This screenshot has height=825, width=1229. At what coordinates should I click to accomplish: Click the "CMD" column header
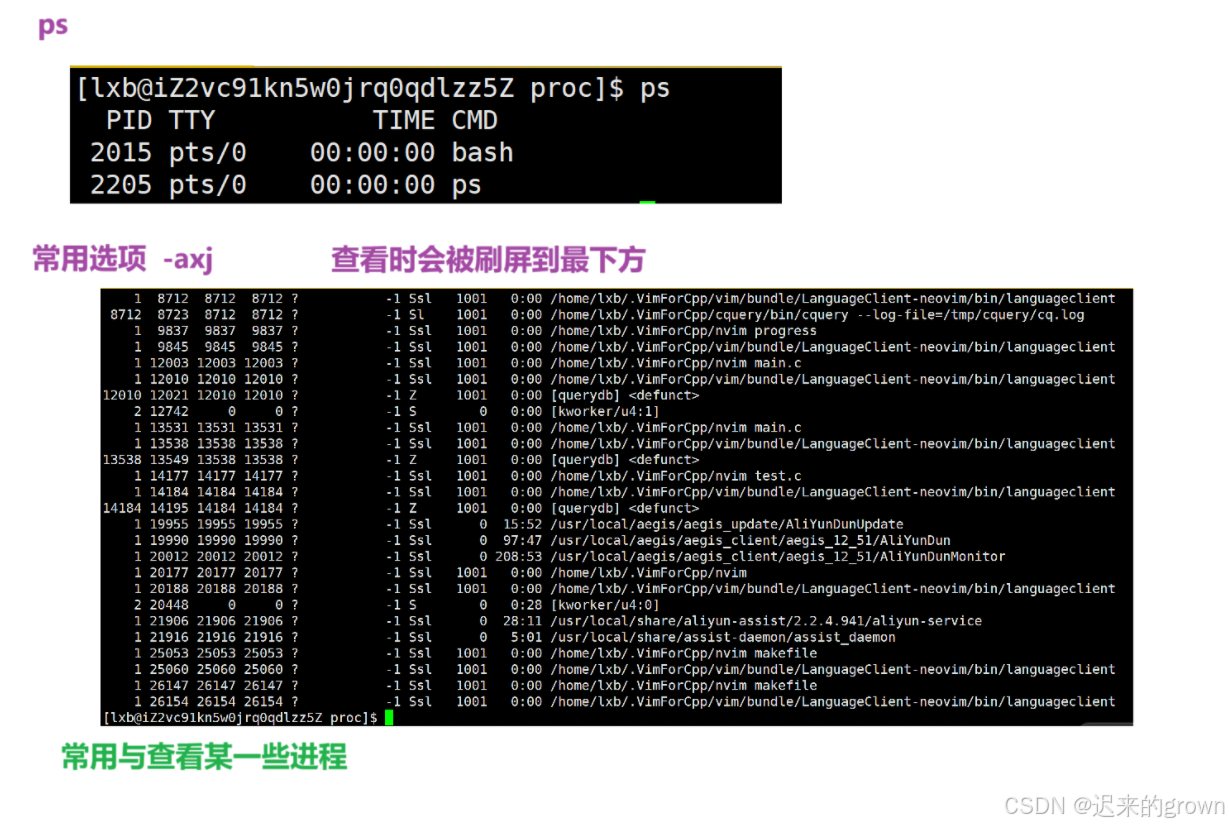point(475,121)
